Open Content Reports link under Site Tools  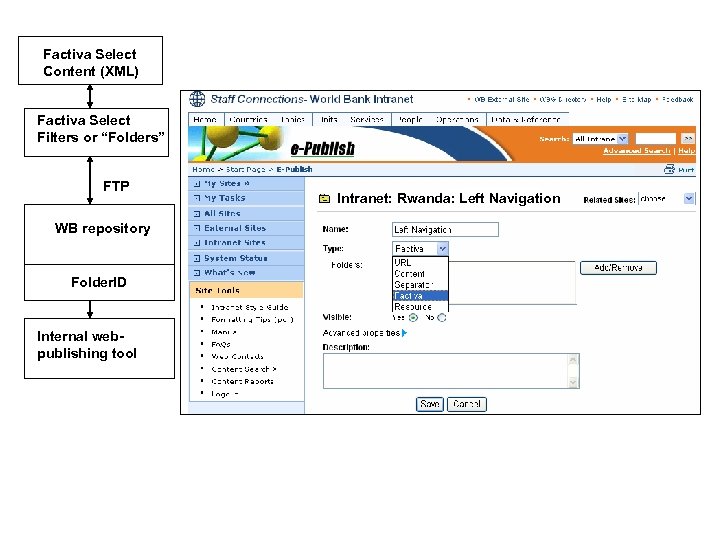(242, 381)
